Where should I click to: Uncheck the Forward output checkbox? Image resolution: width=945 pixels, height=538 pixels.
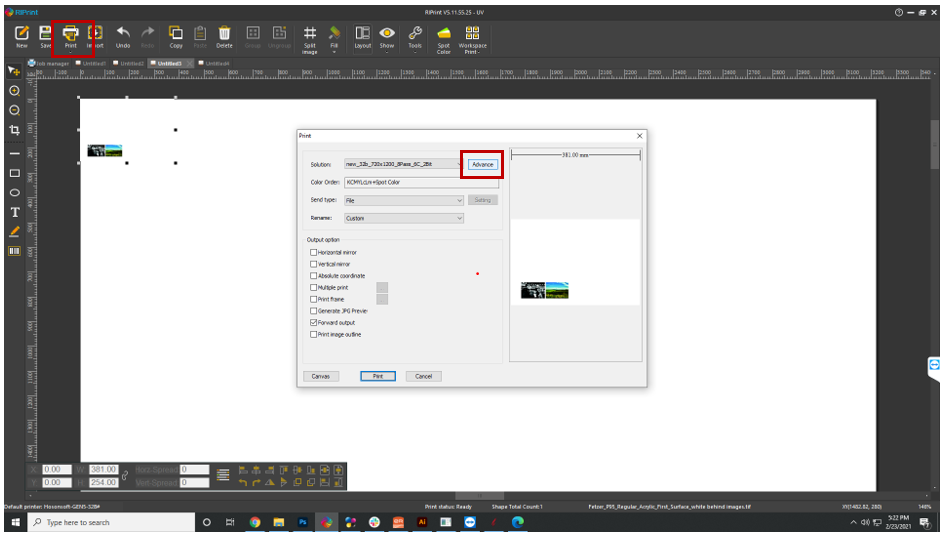click(313, 322)
